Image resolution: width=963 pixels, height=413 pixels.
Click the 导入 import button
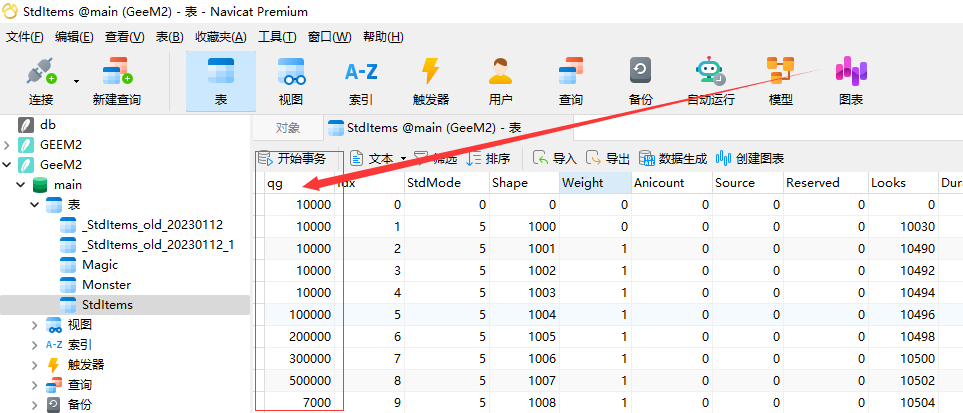pyautogui.click(x=555, y=158)
